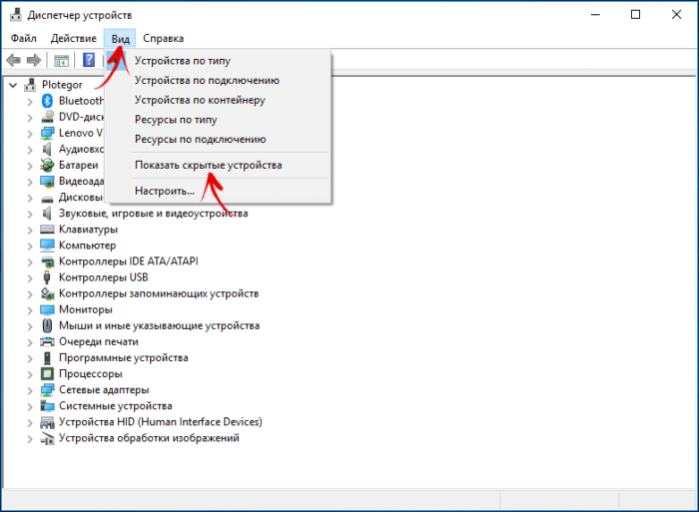Click the back arrow toolbar icon
This screenshot has width=699, height=512.
(x=13, y=60)
